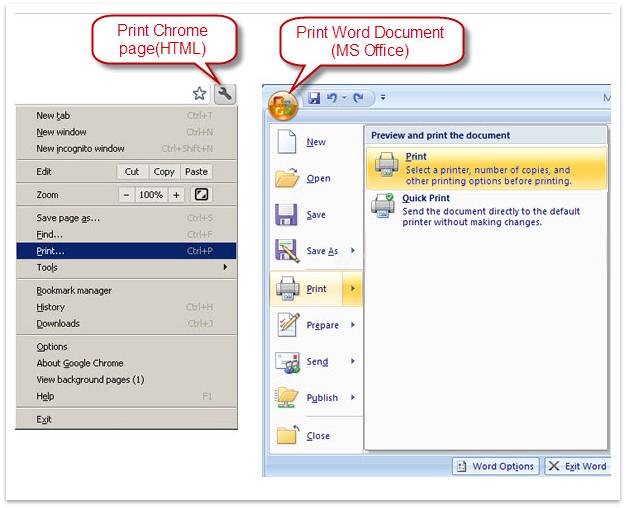Select Print… in Chrome menu
Image resolution: width=626 pixels, height=508 pixels.
pos(126,251)
